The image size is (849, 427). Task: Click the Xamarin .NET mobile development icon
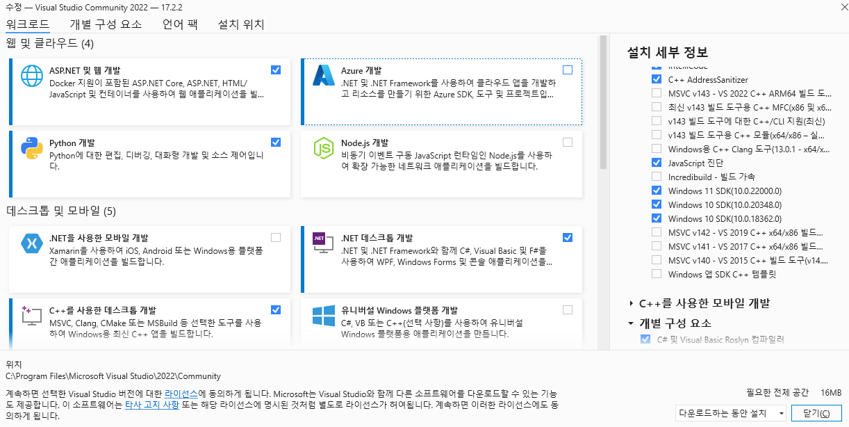31,244
